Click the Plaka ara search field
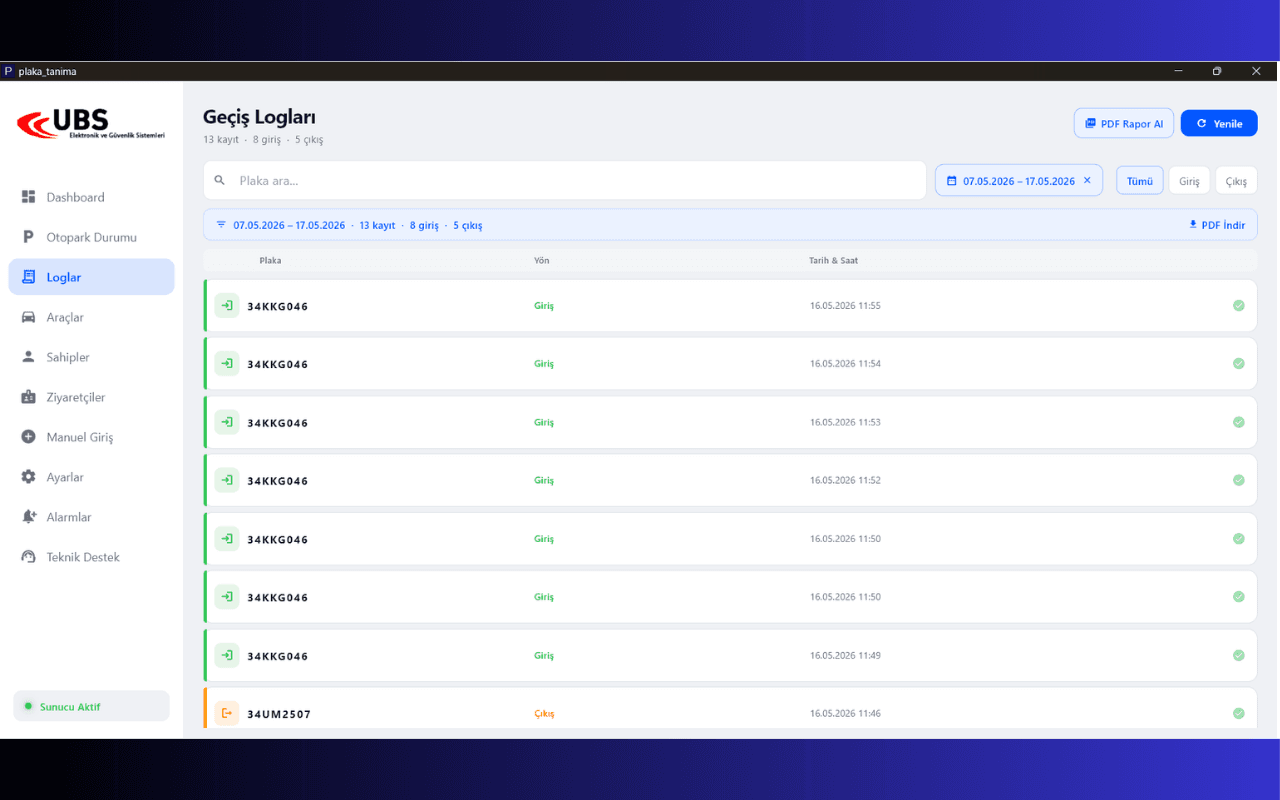 tap(565, 180)
